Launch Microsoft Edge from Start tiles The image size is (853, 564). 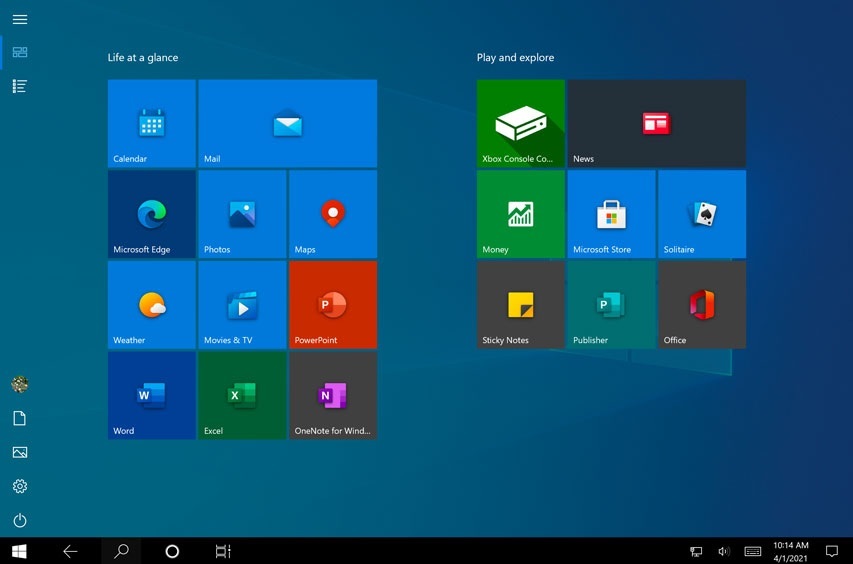(151, 214)
